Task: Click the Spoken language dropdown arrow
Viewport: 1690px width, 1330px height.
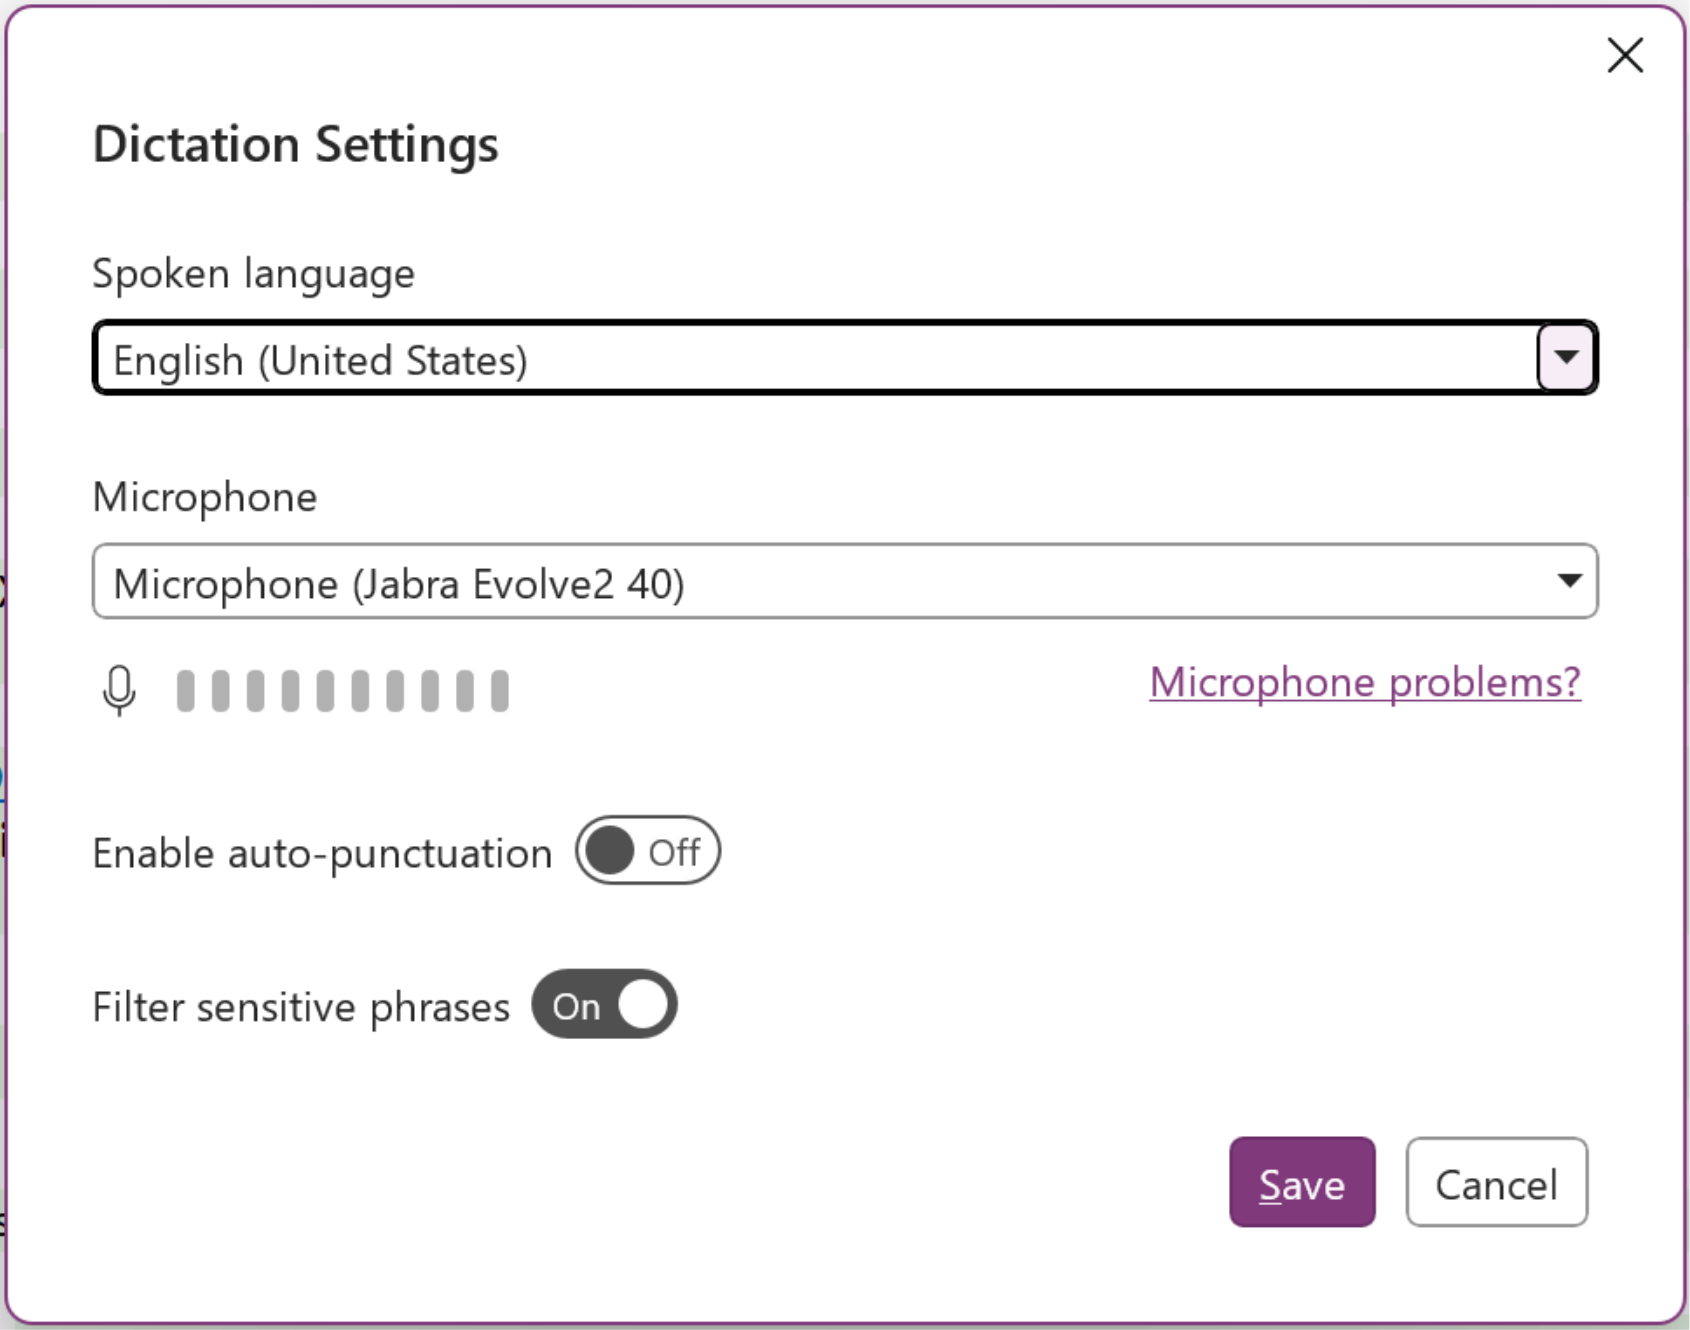Action: (x=1565, y=357)
